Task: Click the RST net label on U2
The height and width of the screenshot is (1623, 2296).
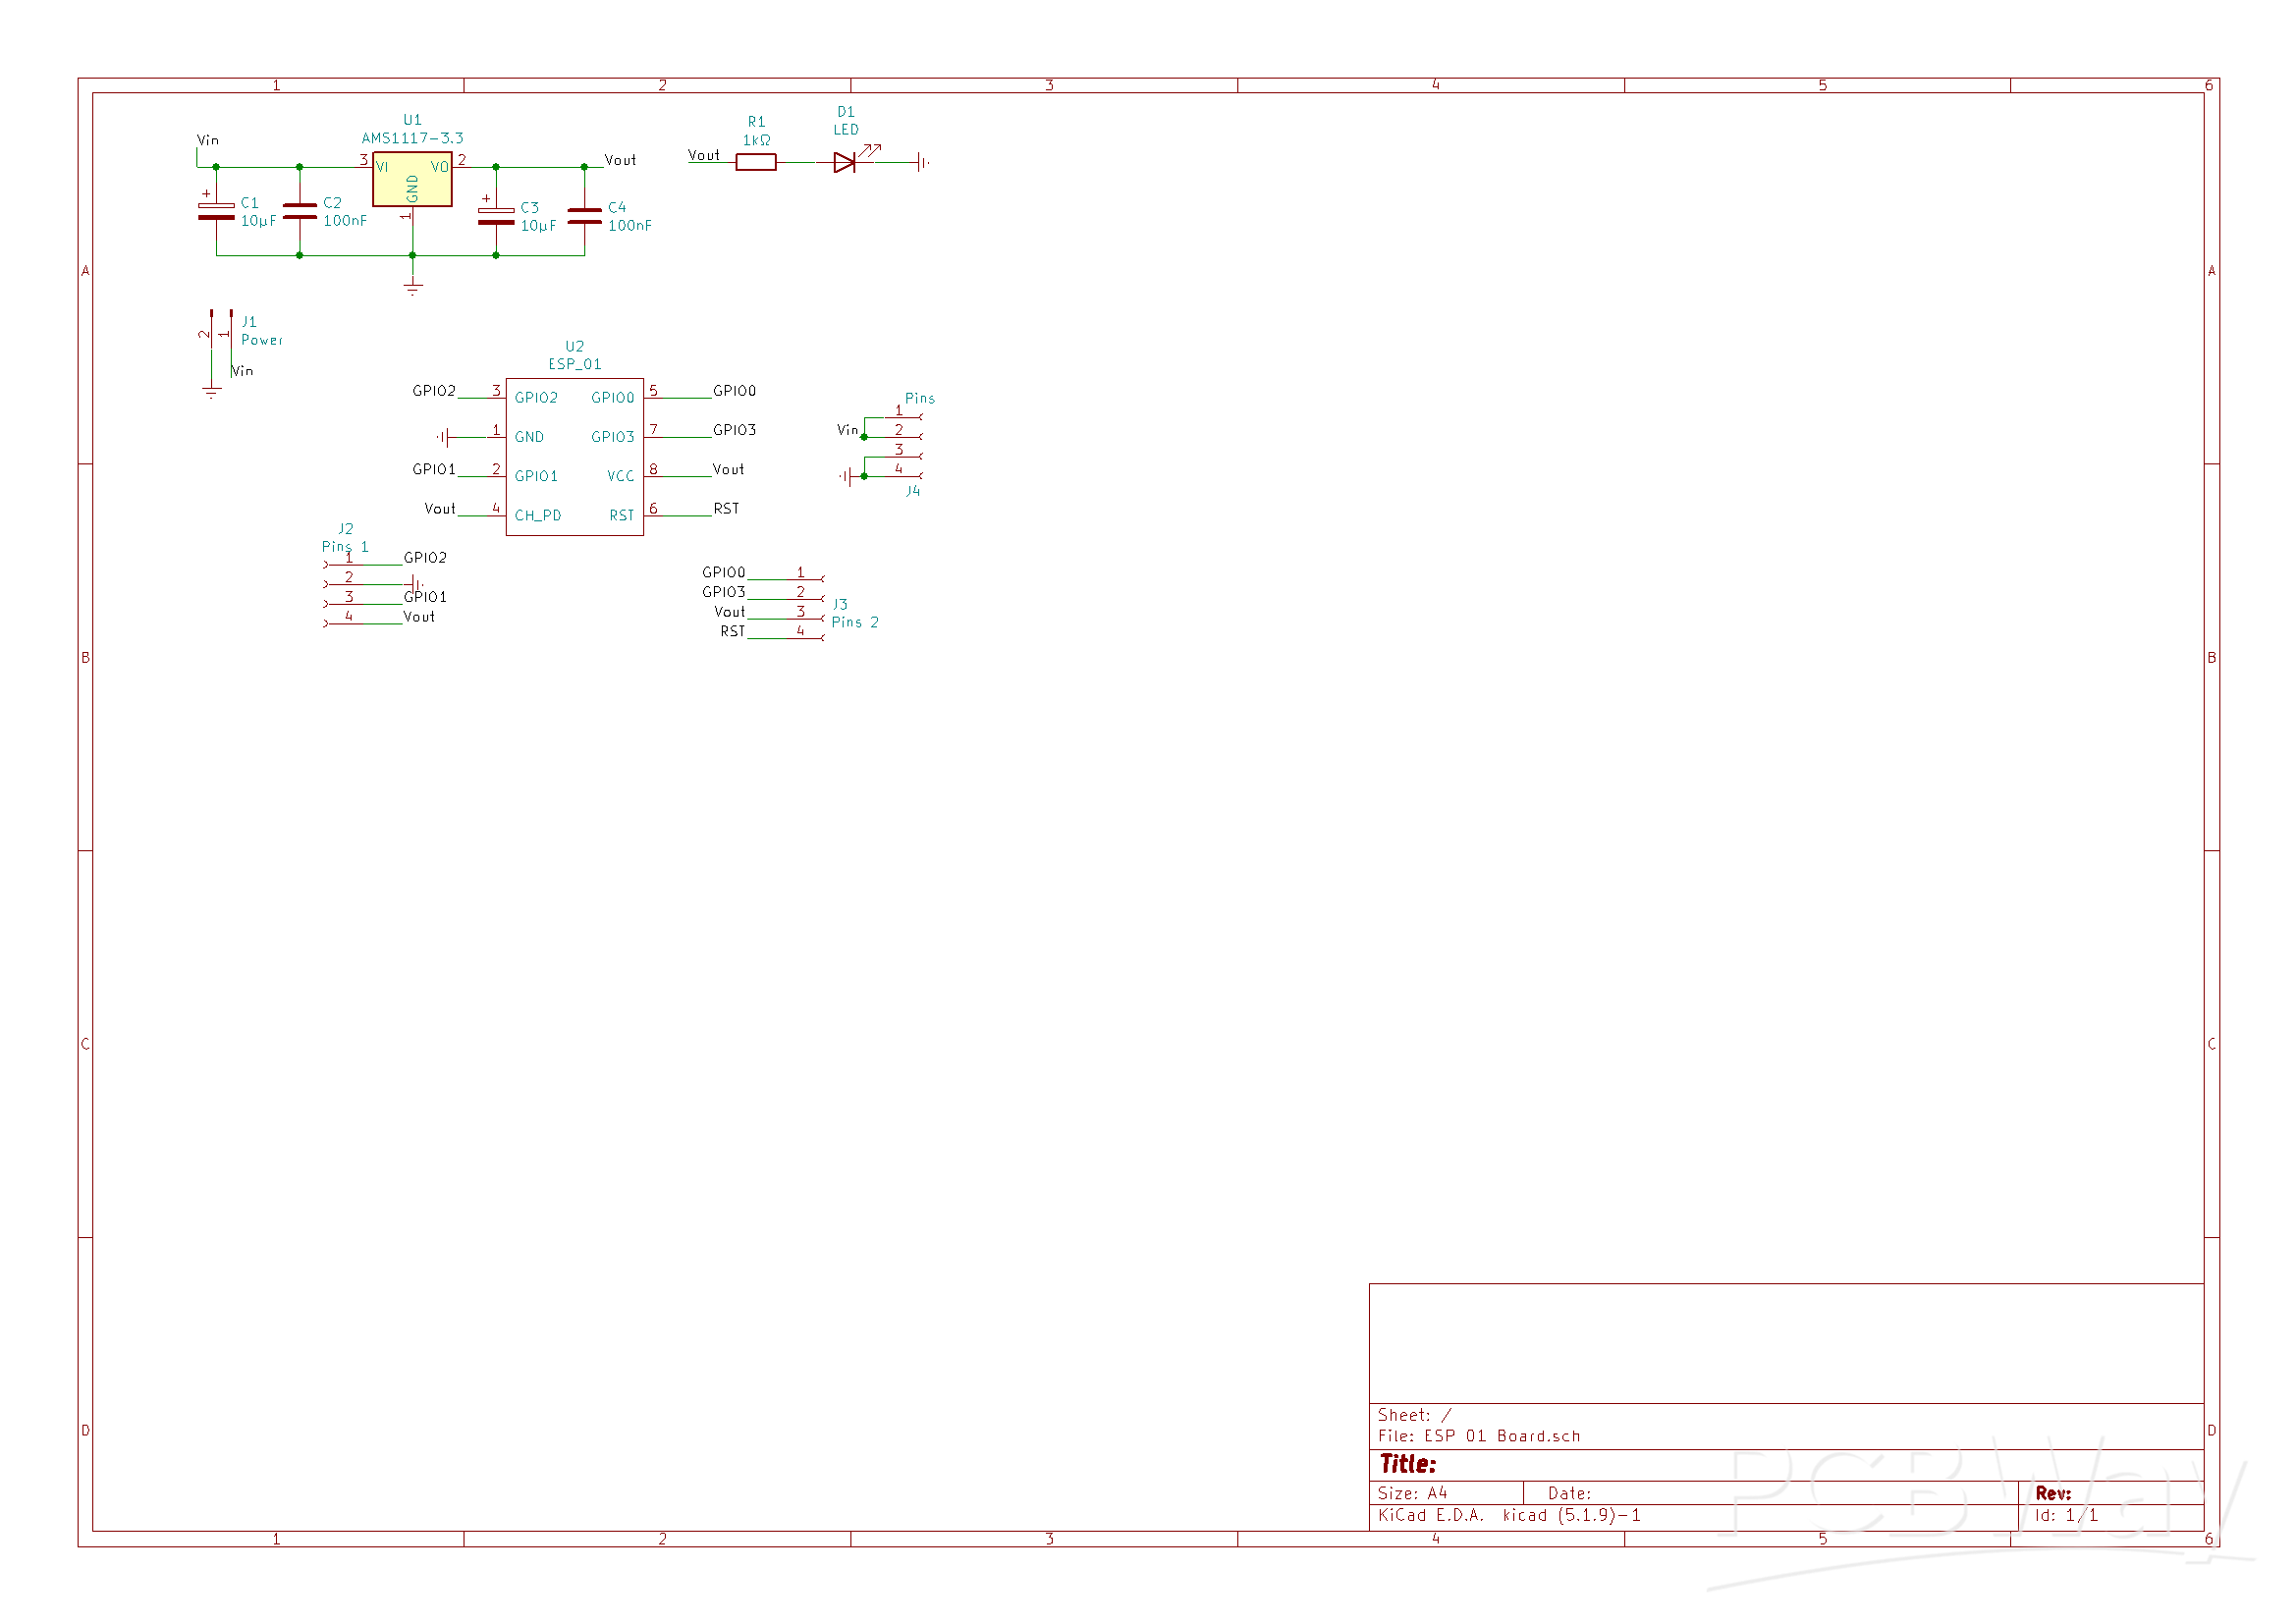Action: (x=725, y=509)
